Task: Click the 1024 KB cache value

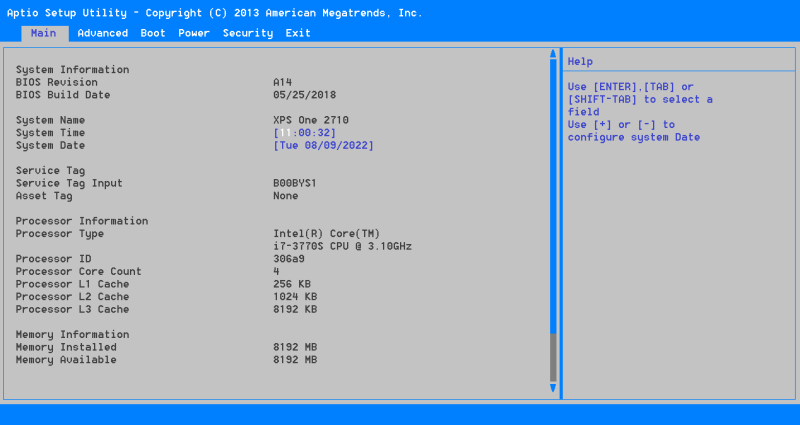Action: click(295, 297)
